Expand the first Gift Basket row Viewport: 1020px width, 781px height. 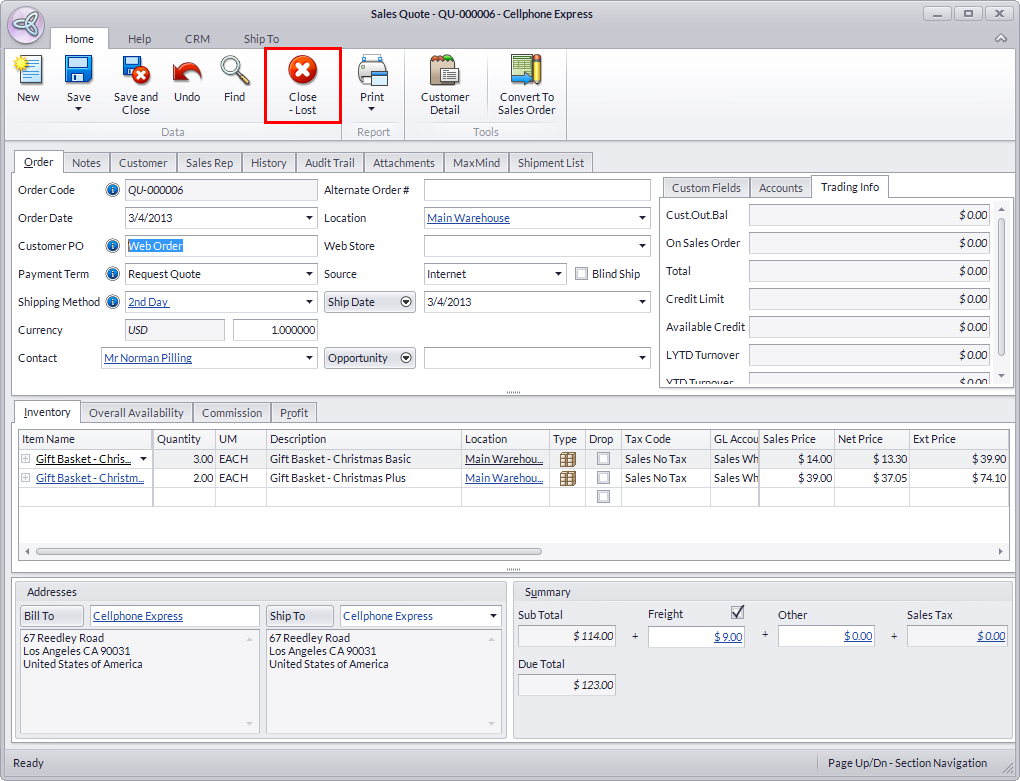(x=25, y=459)
